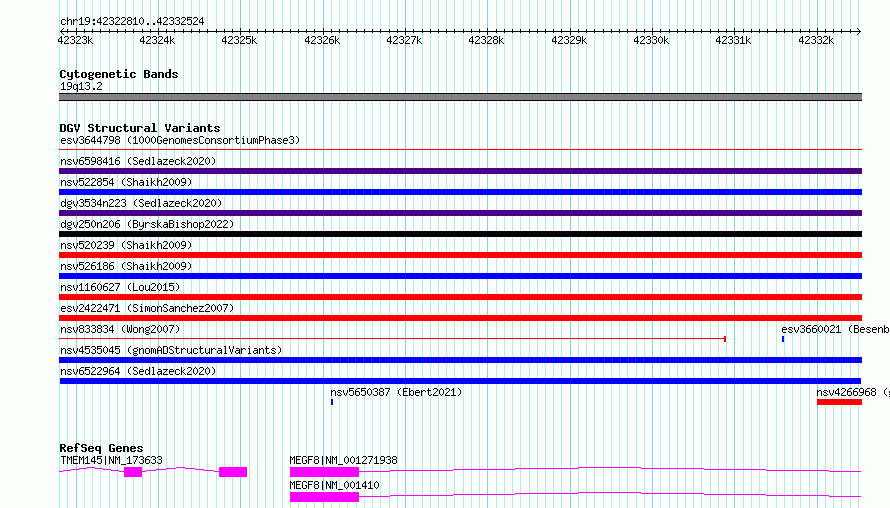Click the MEGF8 NM_001271938 magenta exon block

324,472
